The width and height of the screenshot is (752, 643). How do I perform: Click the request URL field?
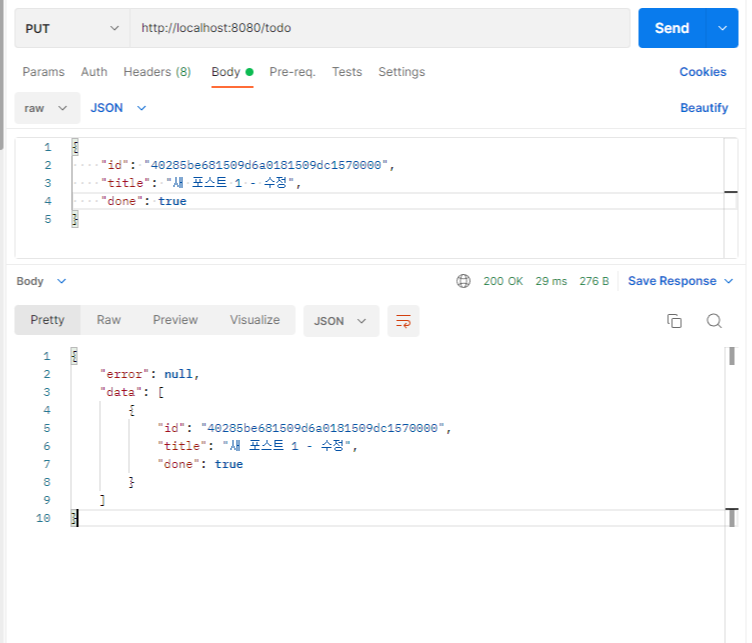(x=380, y=28)
